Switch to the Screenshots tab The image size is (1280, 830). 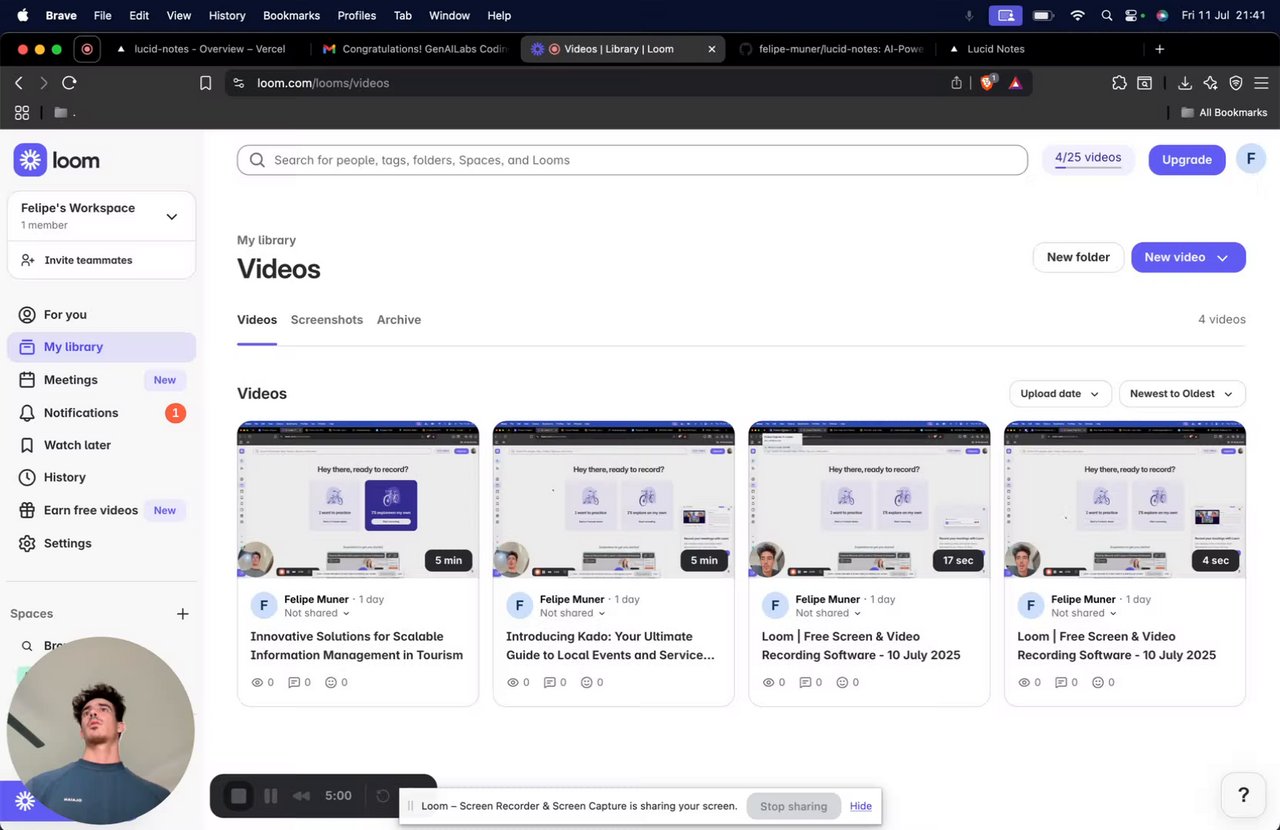pos(327,320)
